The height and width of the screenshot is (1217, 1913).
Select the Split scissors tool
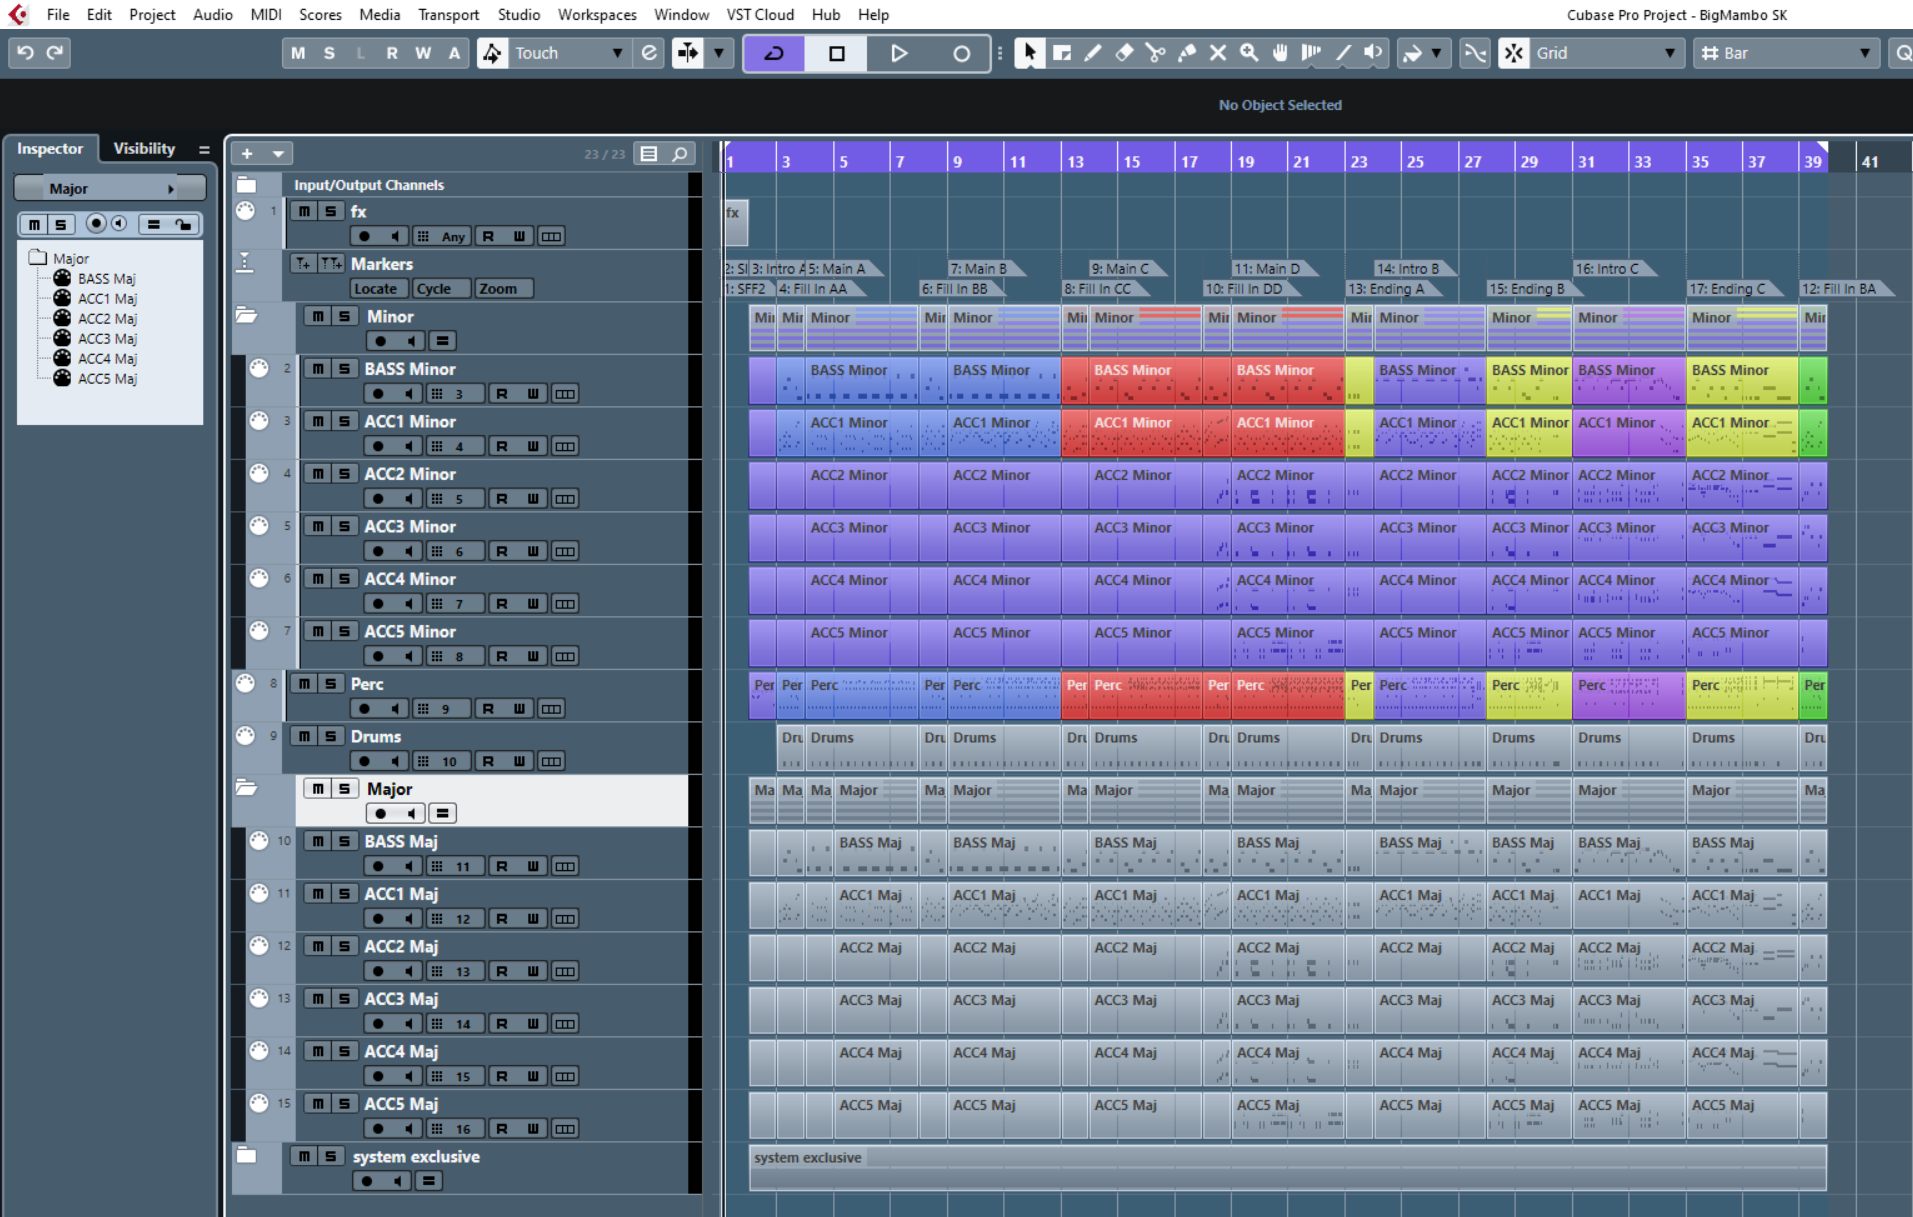coord(1155,53)
